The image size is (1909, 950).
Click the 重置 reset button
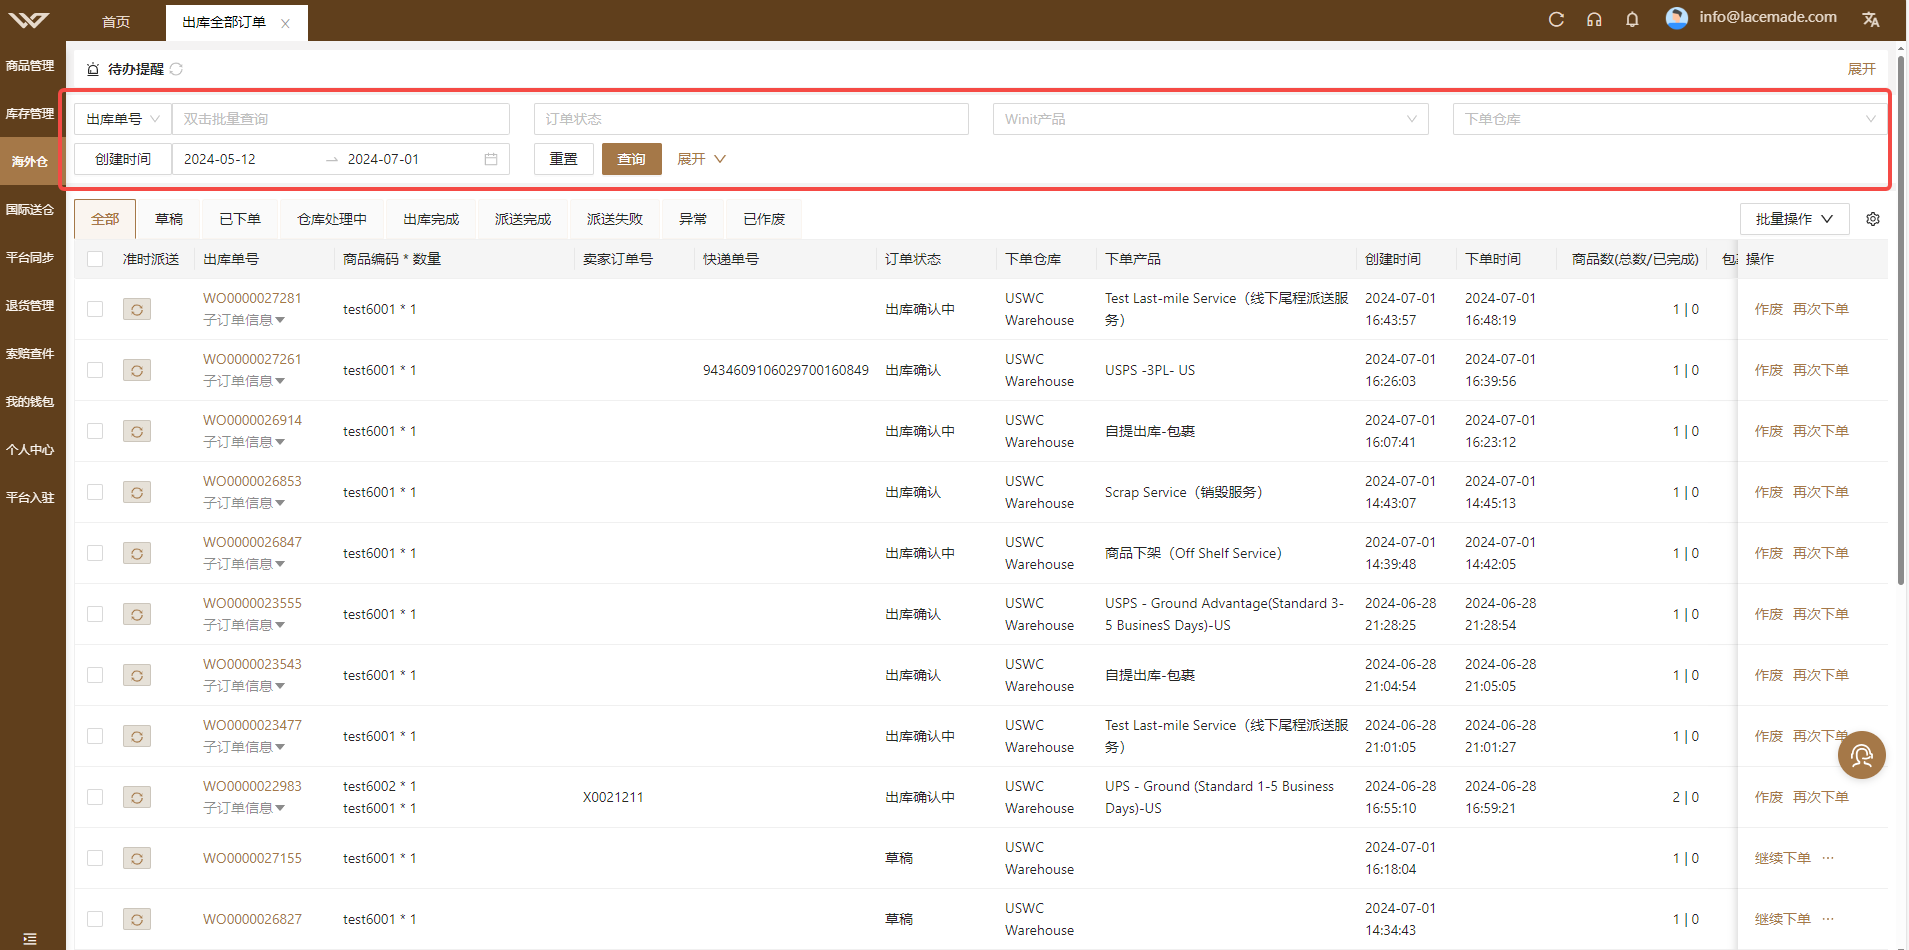(x=564, y=159)
